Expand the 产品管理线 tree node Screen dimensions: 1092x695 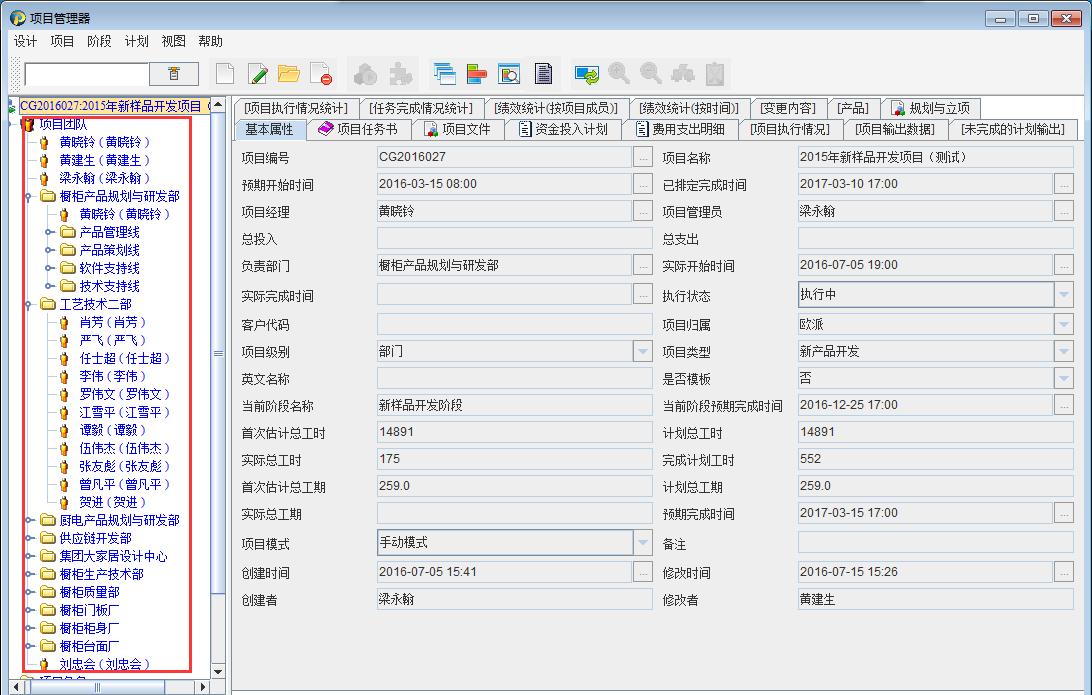click(x=48, y=232)
